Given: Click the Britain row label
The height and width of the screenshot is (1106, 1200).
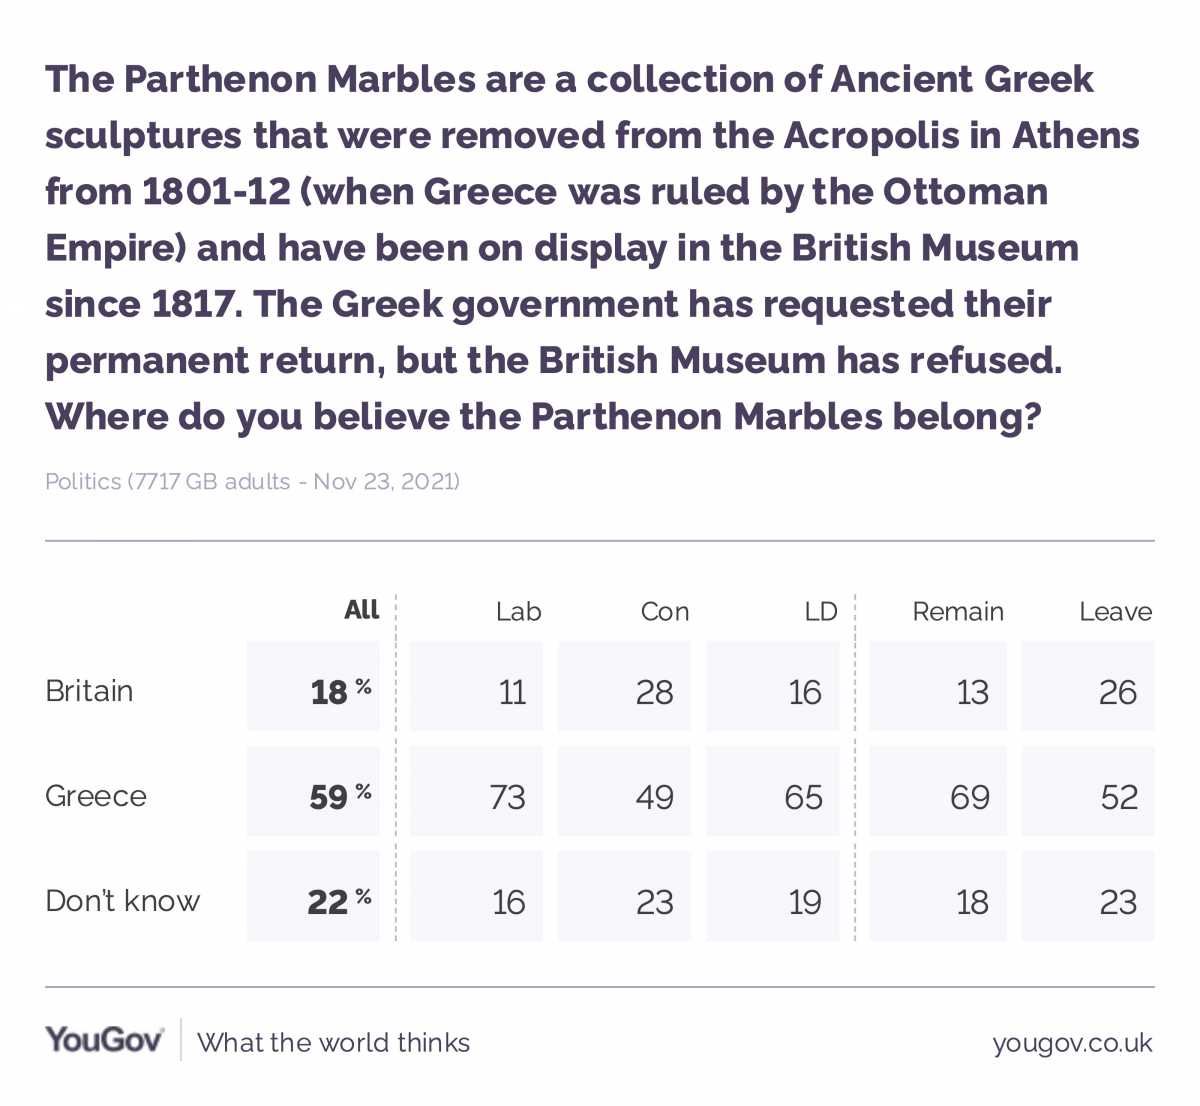Looking at the screenshot, I should (89, 691).
